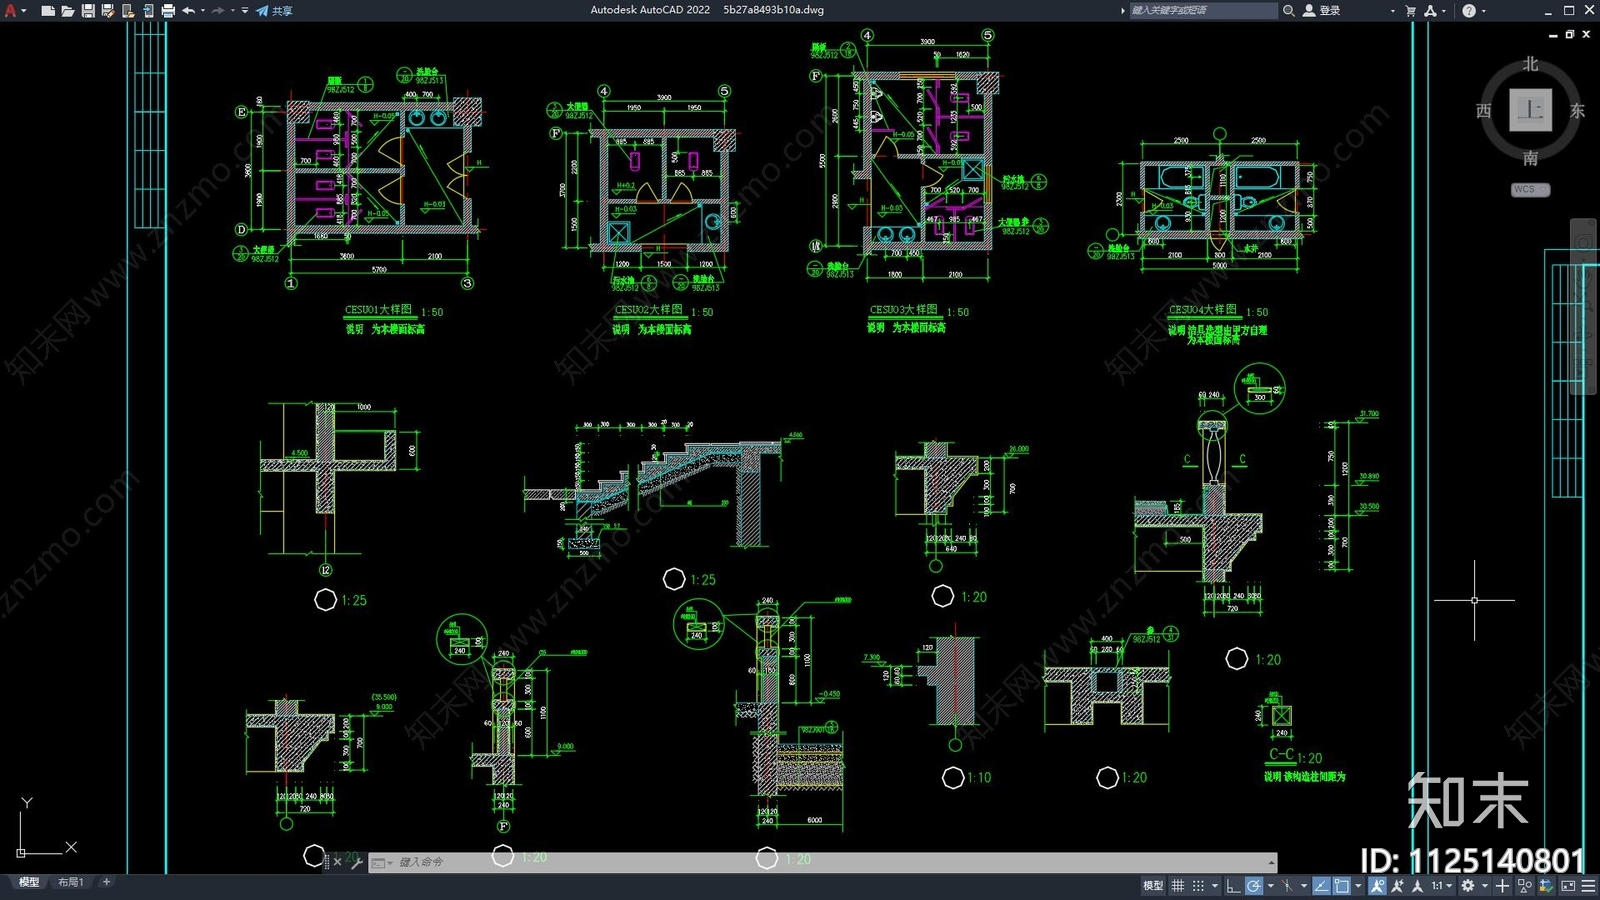Screen dimensions: 1600x900
Task: Click the annotation monitor plus icon
Action: coord(1502,886)
